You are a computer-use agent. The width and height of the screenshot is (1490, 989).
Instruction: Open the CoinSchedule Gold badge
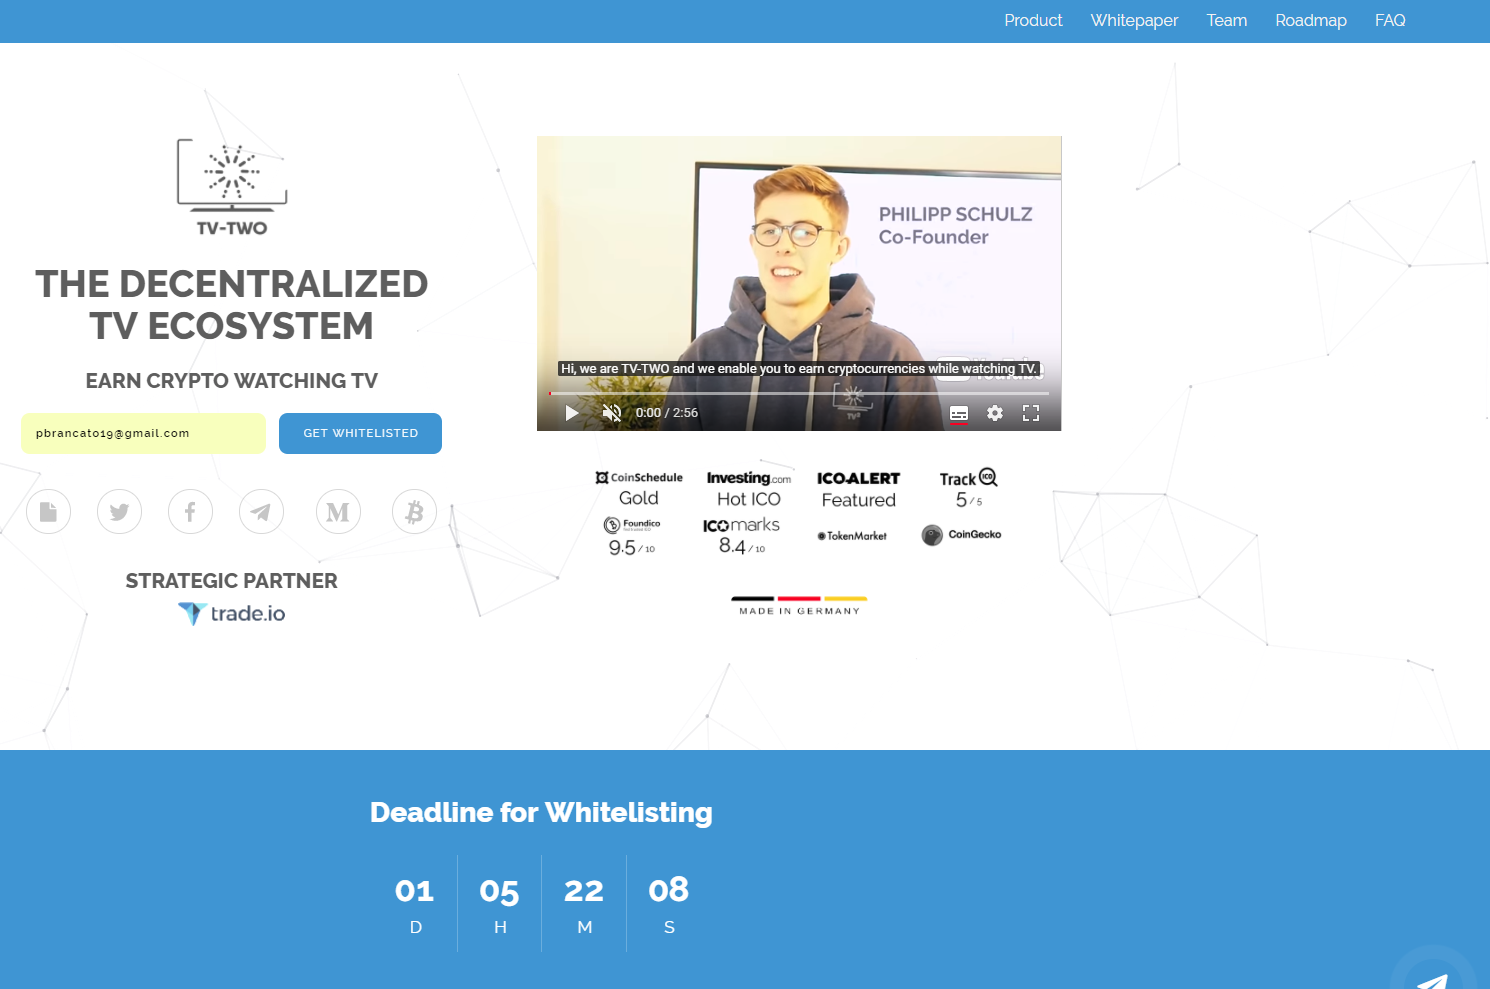pos(639,489)
